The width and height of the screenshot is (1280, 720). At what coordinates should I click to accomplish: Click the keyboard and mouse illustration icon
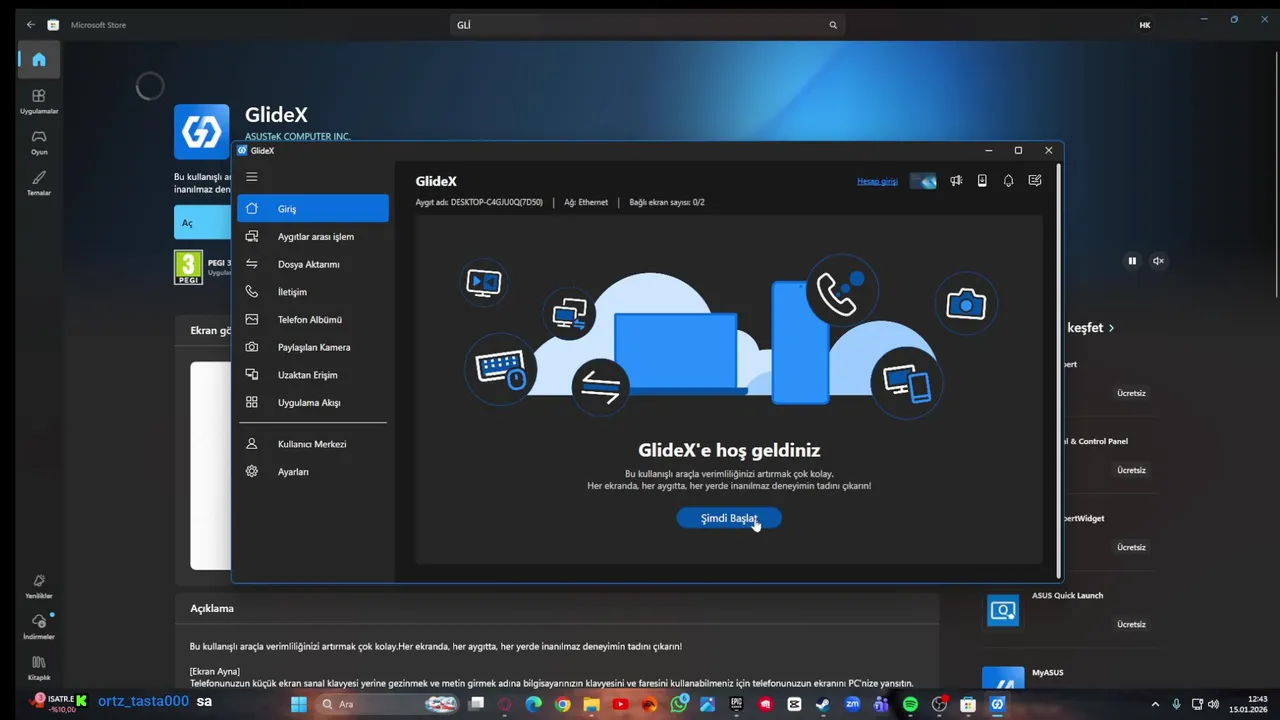[x=501, y=368]
